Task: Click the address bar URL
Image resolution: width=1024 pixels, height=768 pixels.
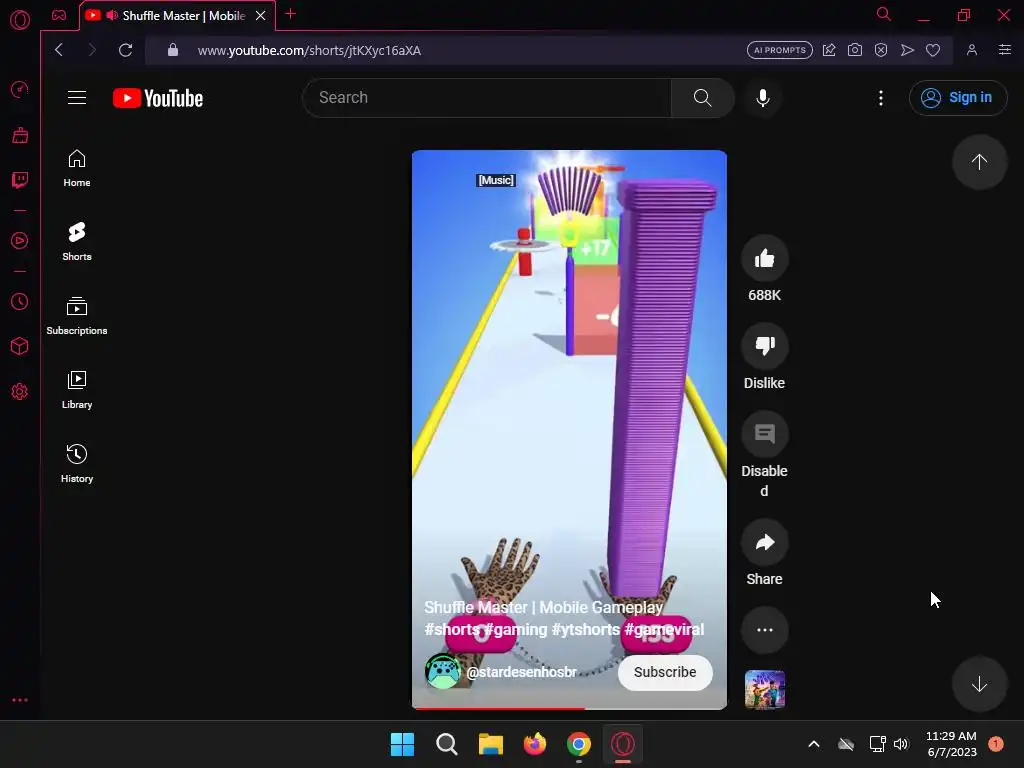Action: (x=309, y=50)
